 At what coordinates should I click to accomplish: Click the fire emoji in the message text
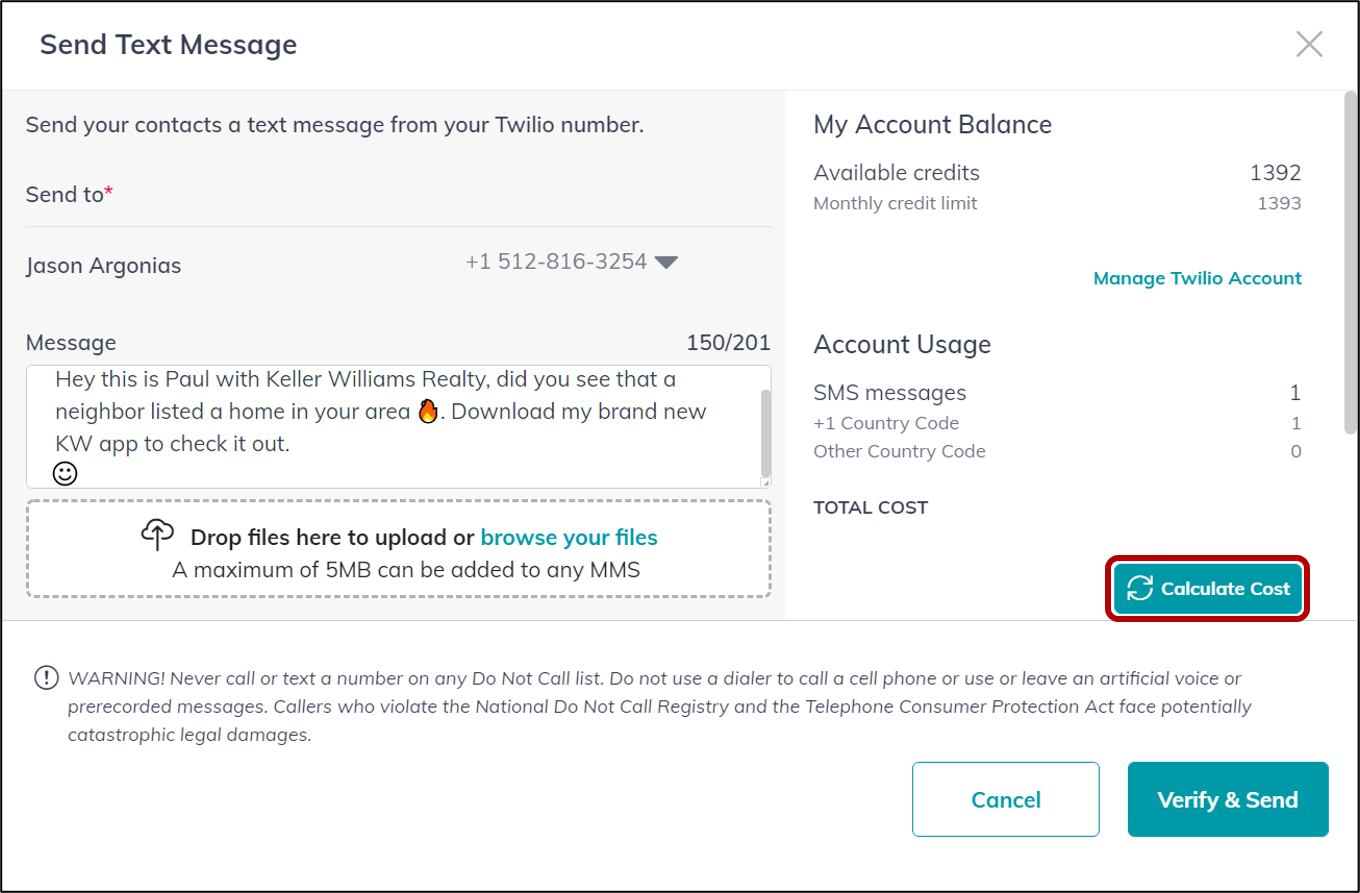(x=428, y=410)
